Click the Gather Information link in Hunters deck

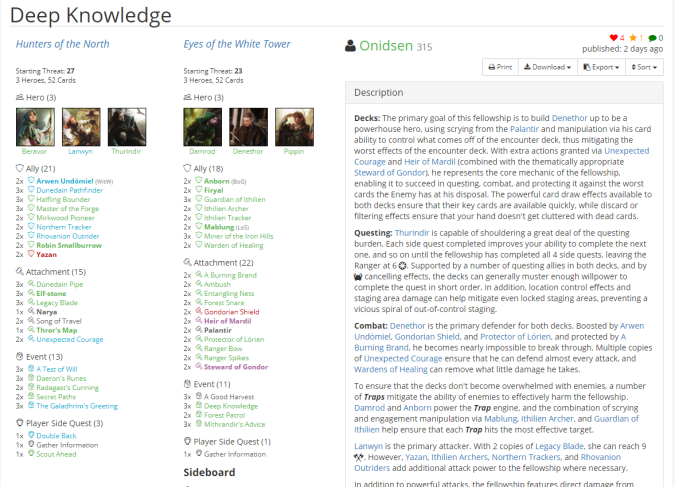click(x=67, y=445)
